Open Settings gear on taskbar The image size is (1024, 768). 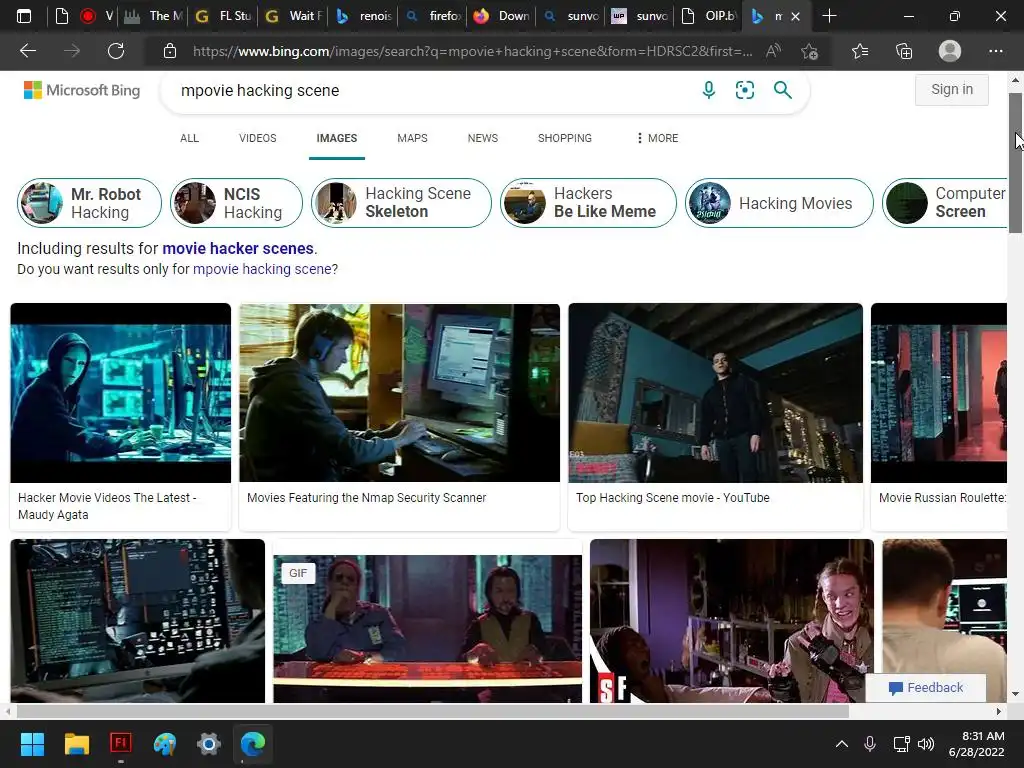(x=209, y=744)
